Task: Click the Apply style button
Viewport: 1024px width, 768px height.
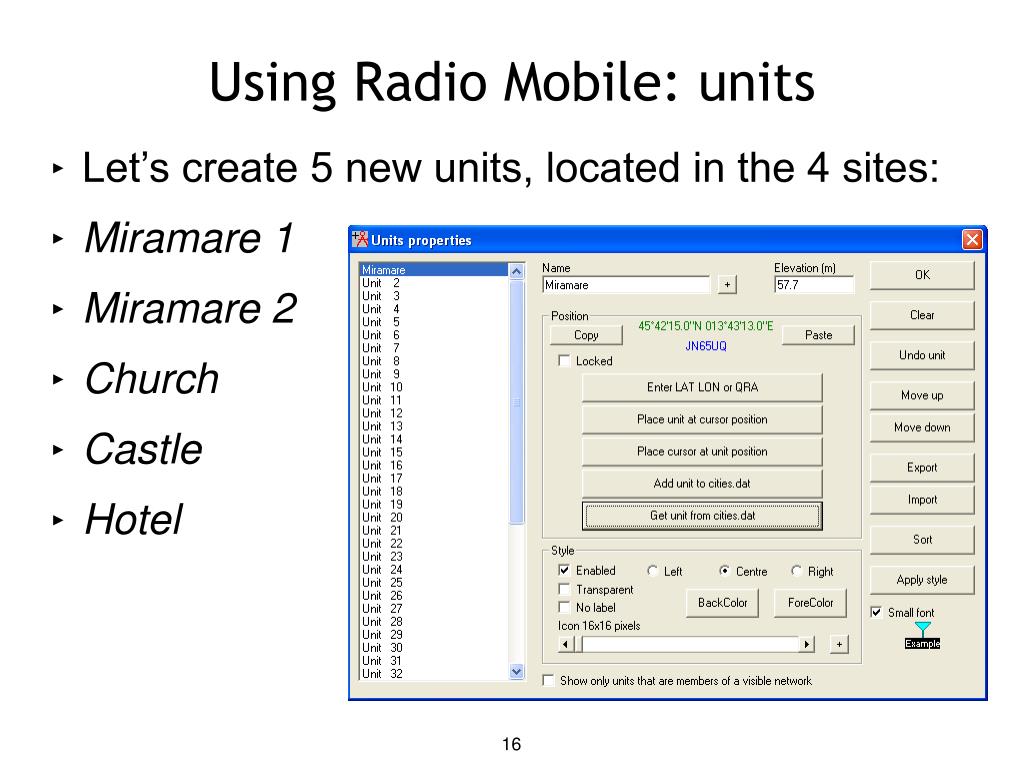Action: click(x=922, y=580)
